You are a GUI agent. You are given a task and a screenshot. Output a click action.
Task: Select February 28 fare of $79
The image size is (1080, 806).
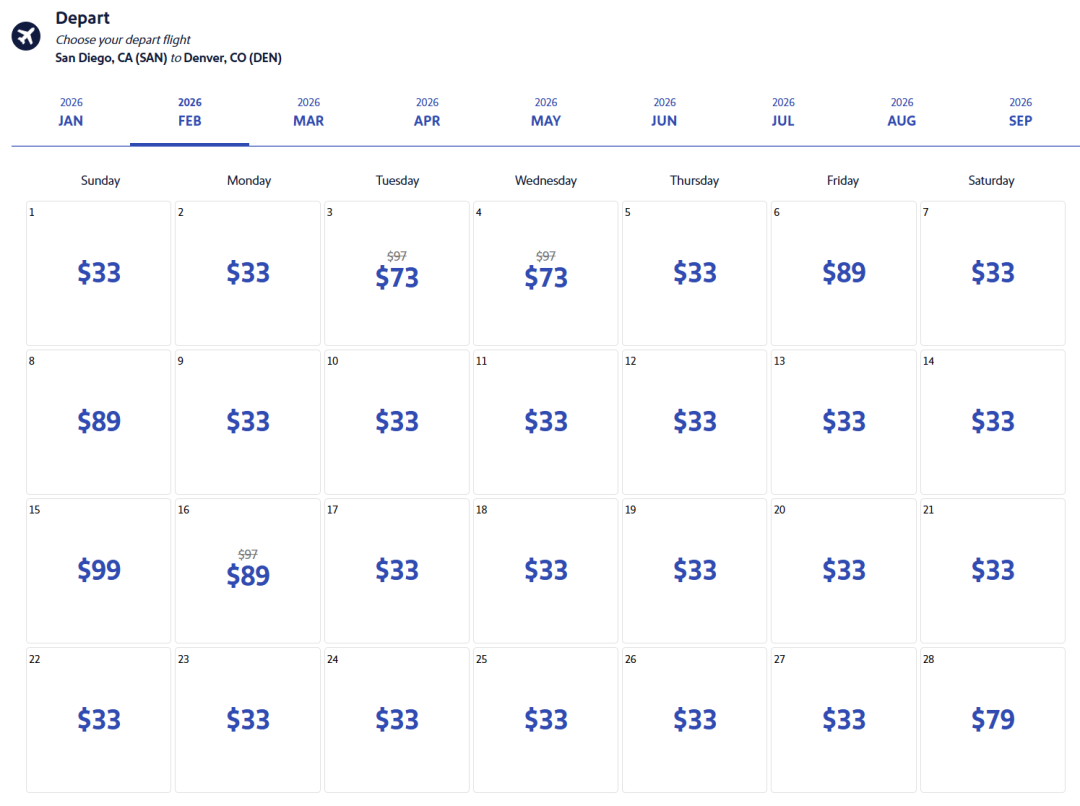click(x=992, y=719)
